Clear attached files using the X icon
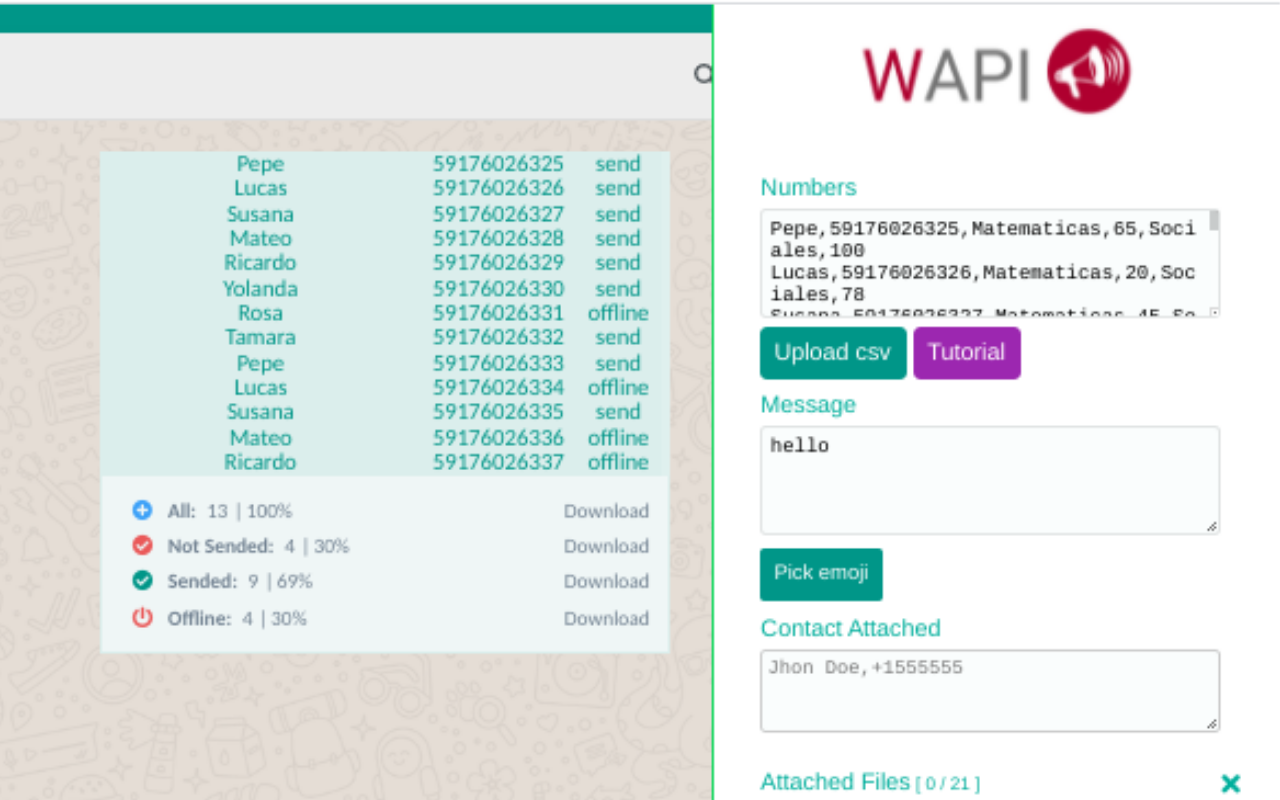Screen dimensions: 1280x800 coord(1230,783)
